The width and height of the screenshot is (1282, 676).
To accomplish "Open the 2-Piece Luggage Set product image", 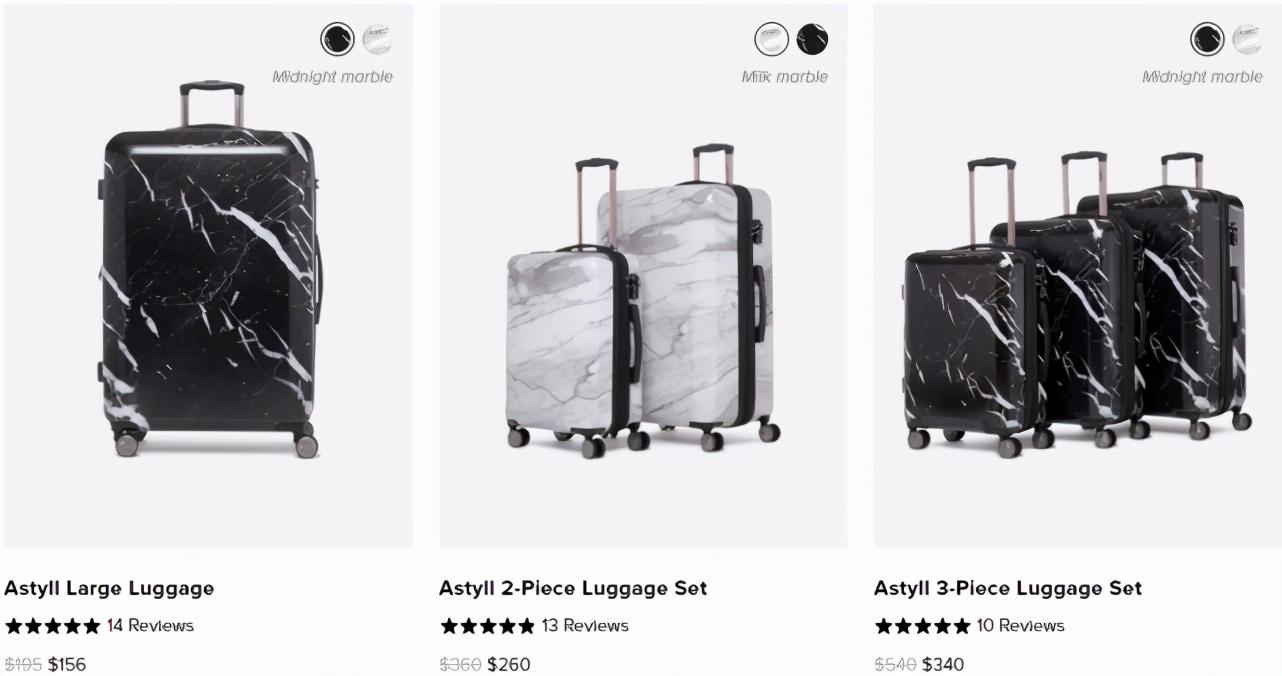I will click(x=643, y=275).
